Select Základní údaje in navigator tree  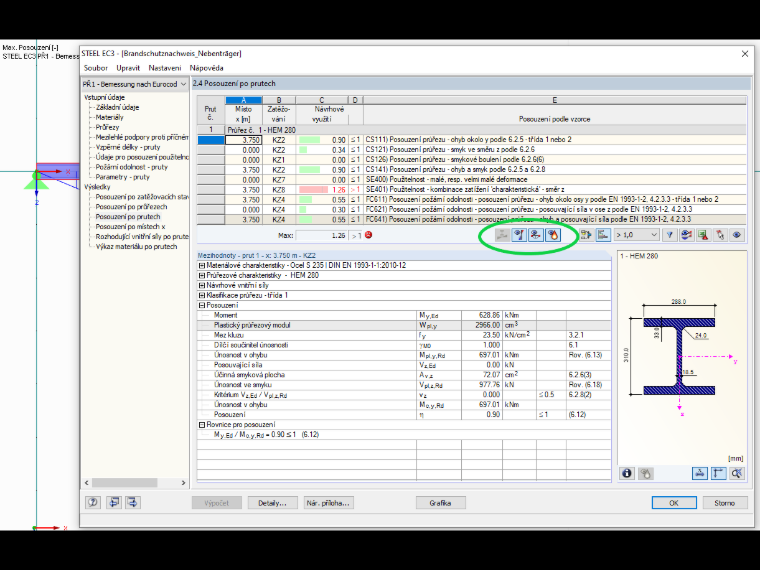117,108
